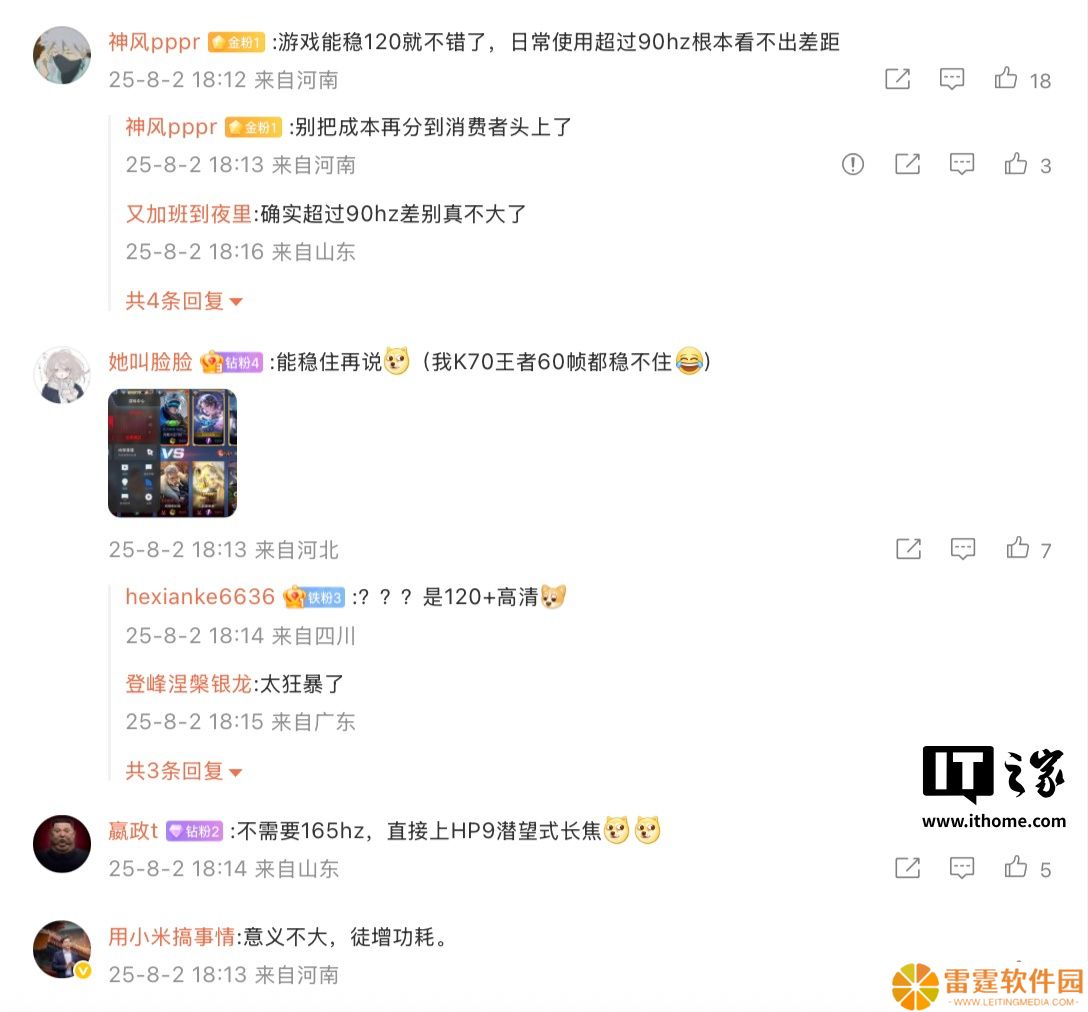This screenshot has height=1012, width=1088.
Task: Open reply box for 她叫脸脸's comment
Action: (962, 548)
